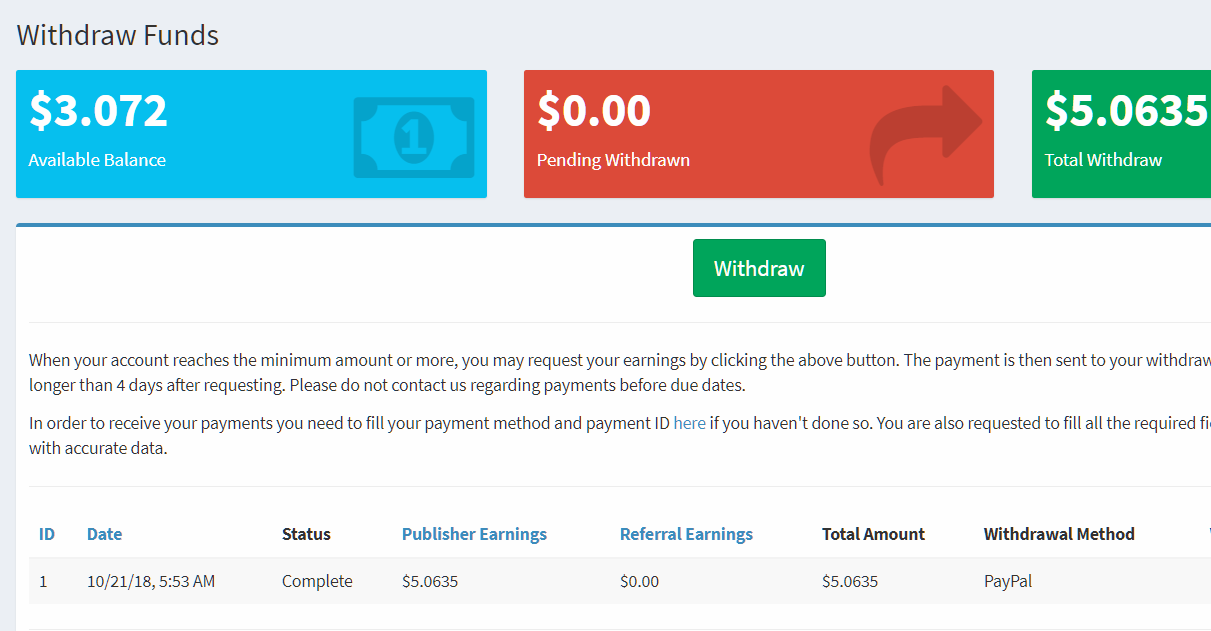Sort the table by ID column
Screen dimensions: 1211x631
(47, 534)
